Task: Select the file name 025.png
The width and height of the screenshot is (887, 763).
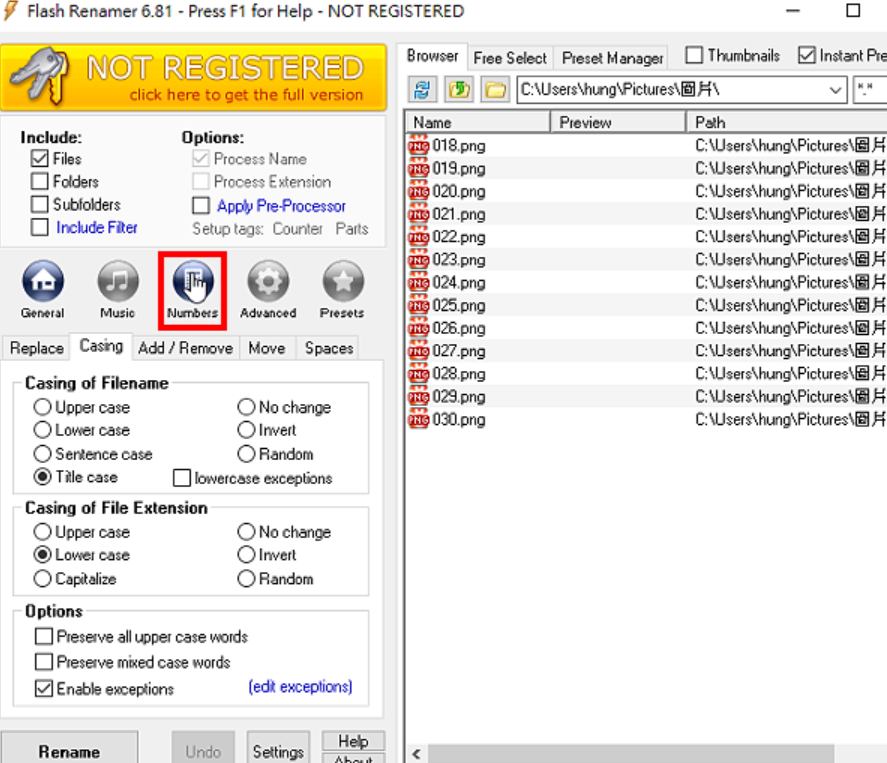Action: point(459,305)
